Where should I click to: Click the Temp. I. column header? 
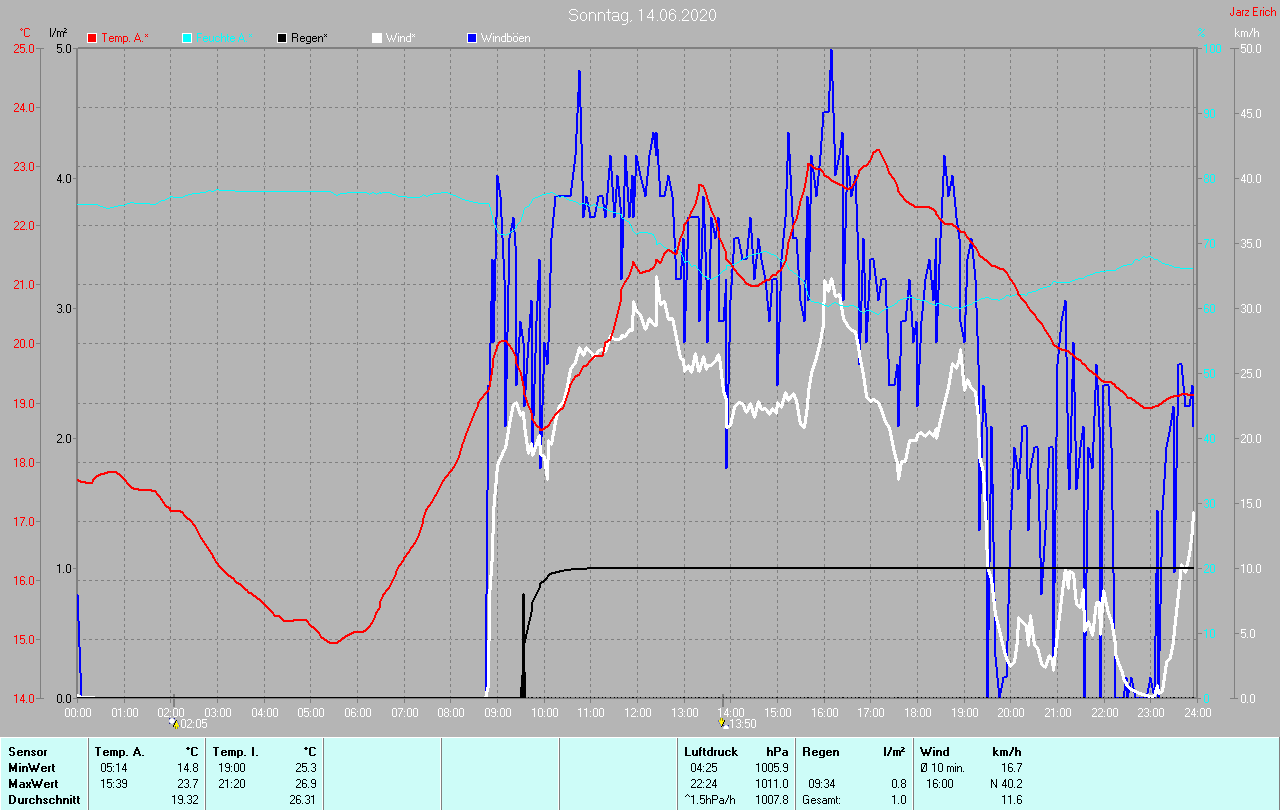tap(235, 751)
